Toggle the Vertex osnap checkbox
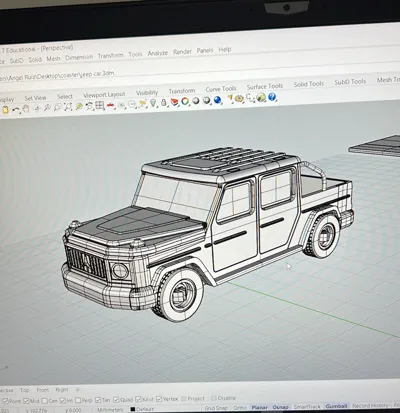This screenshot has width=400, height=413. point(159,399)
